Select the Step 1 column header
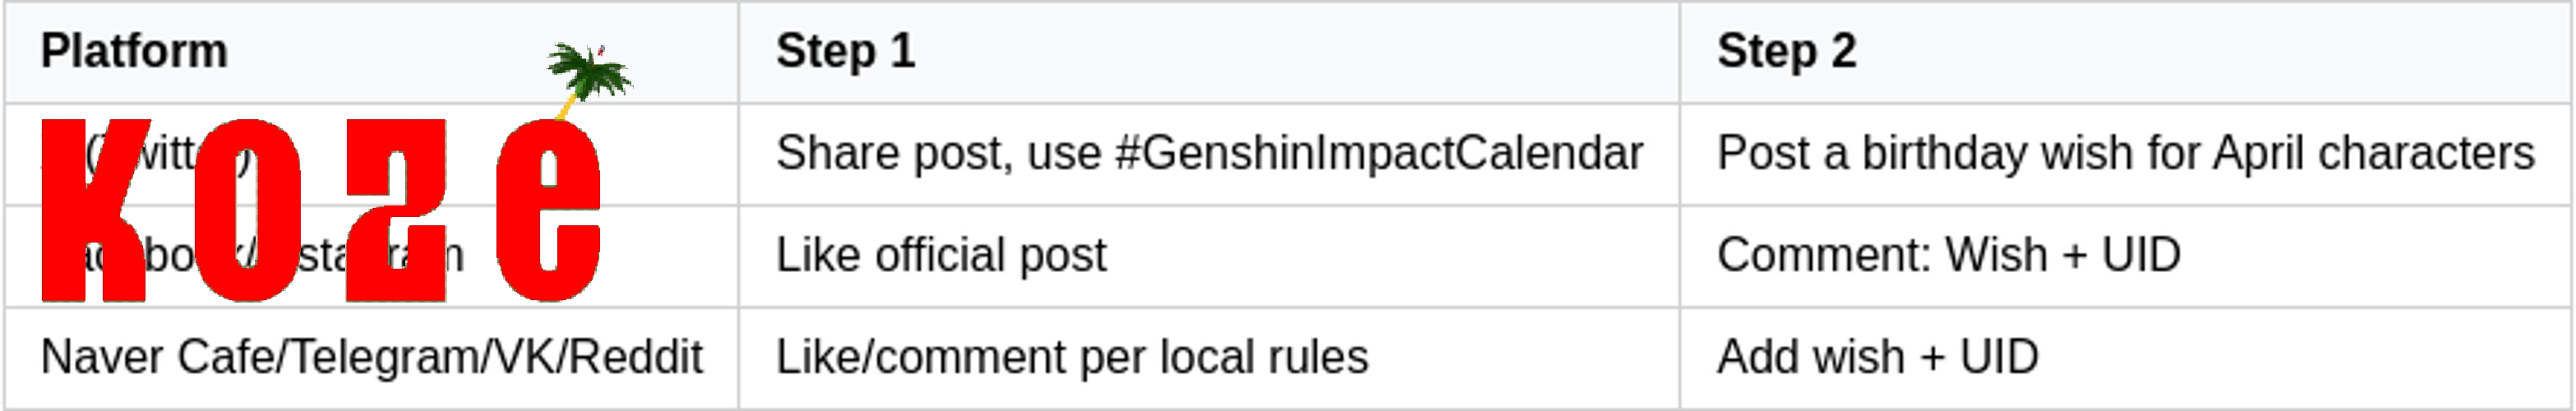This screenshot has height=411, width=2576. click(x=845, y=51)
